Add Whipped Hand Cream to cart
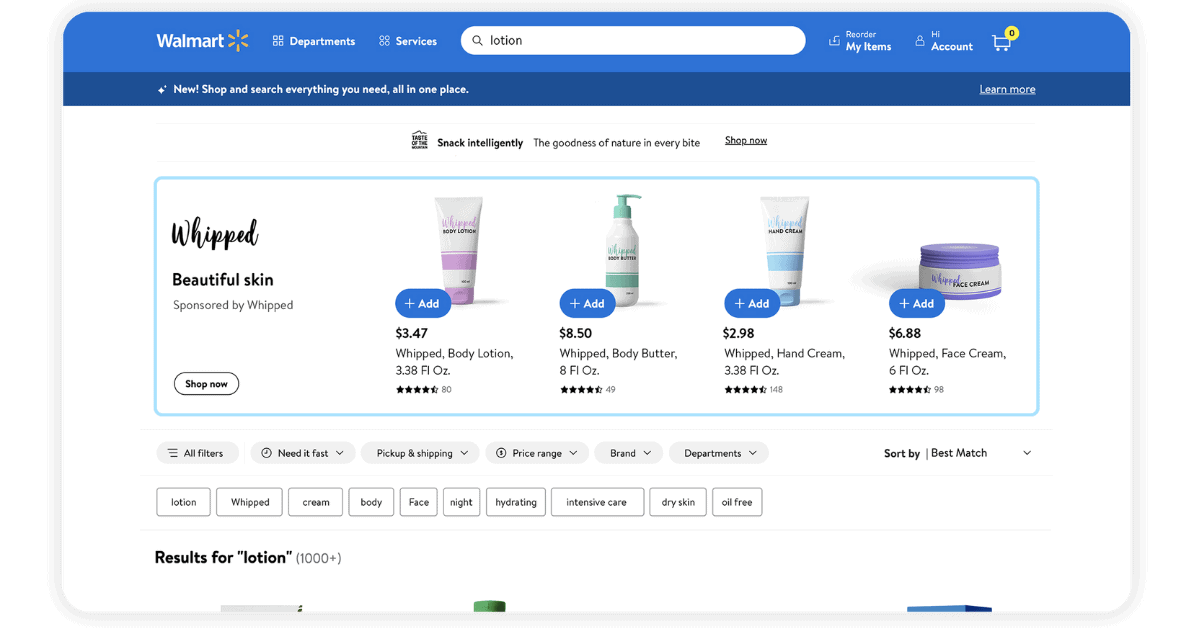Screen dimensions: 1200x628 (x=752, y=303)
